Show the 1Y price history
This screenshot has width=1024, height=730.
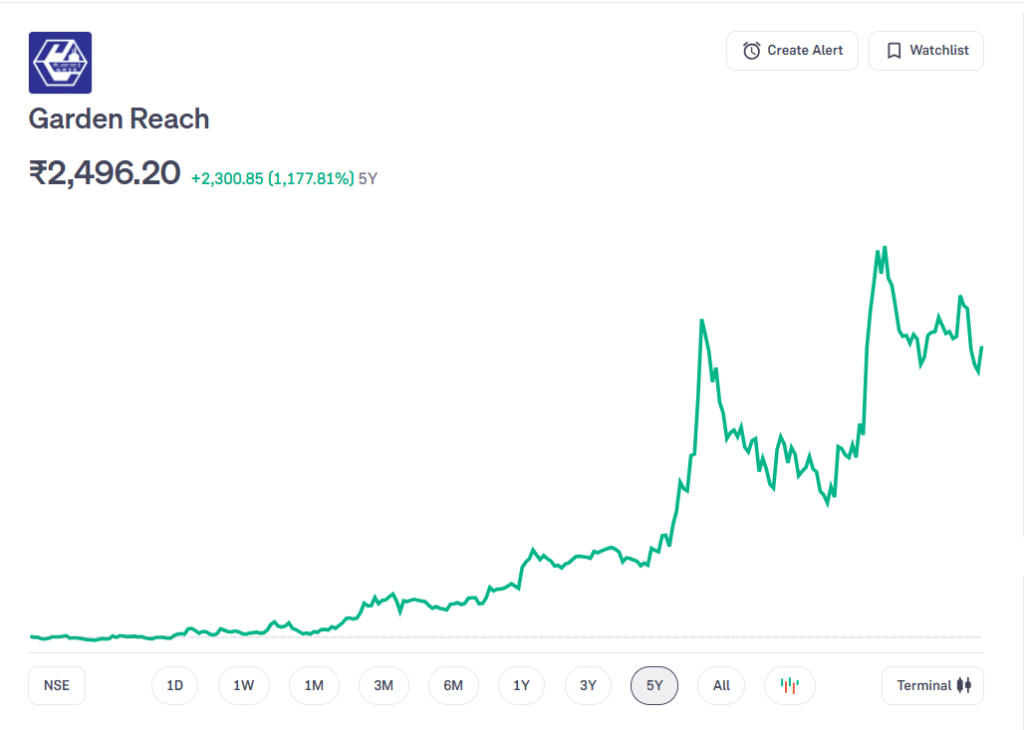pyautogui.click(x=521, y=686)
